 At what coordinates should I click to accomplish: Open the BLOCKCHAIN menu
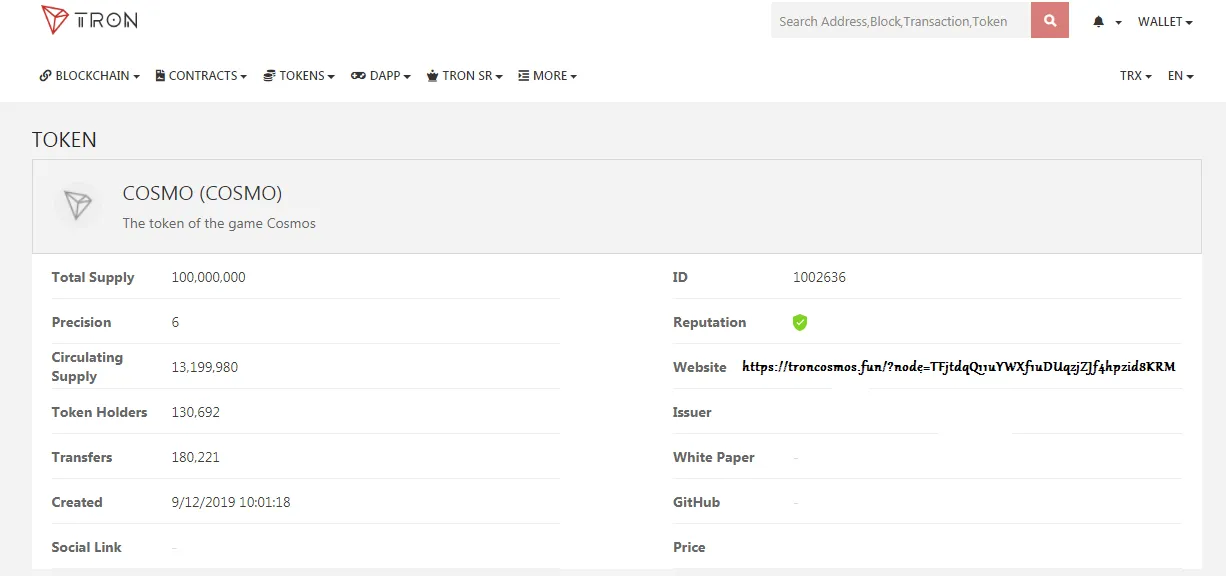point(90,76)
